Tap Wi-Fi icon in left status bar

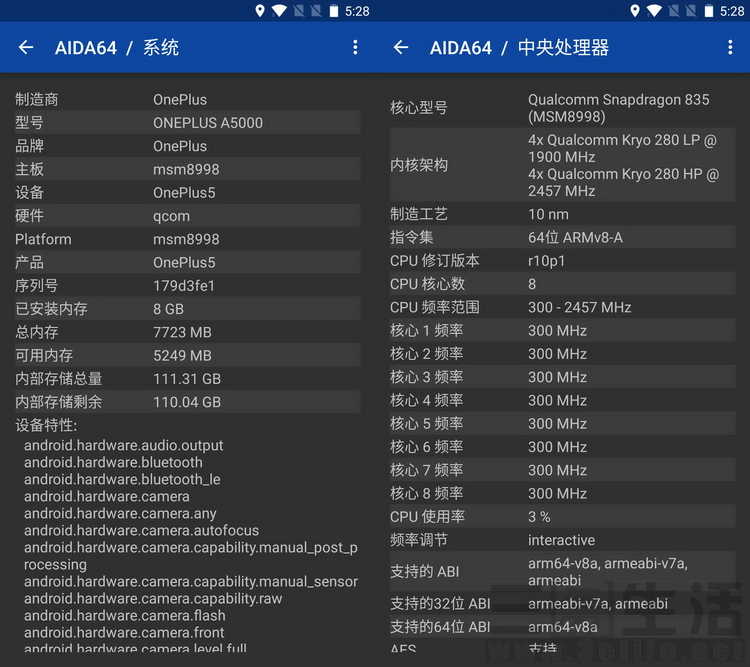click(x=279, y=11)
